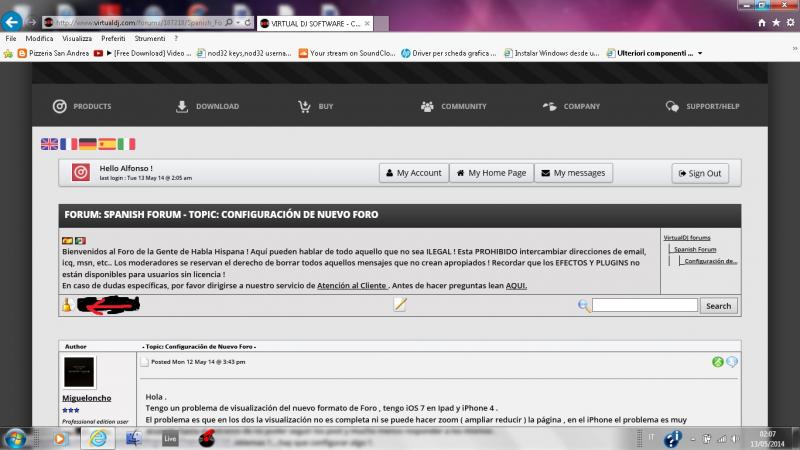Click the red VirtualDJ logo icon
The image size is (800, 450).
click(81, 172)
